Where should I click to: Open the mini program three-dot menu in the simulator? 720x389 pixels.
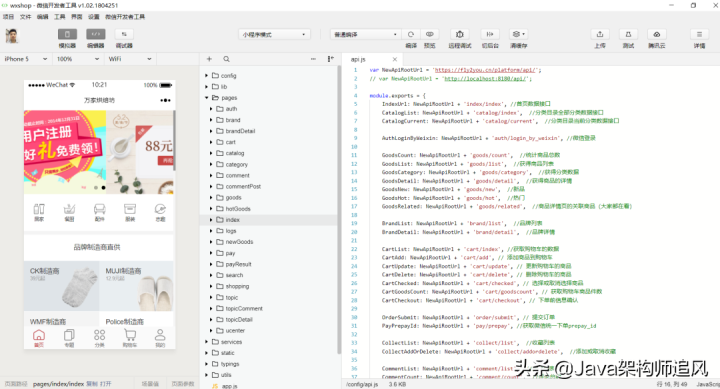(165, 100)
